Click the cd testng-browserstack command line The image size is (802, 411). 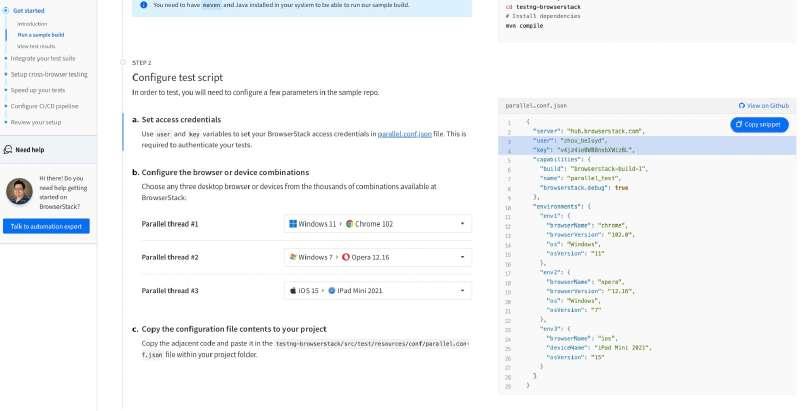[x=543, y=7]
